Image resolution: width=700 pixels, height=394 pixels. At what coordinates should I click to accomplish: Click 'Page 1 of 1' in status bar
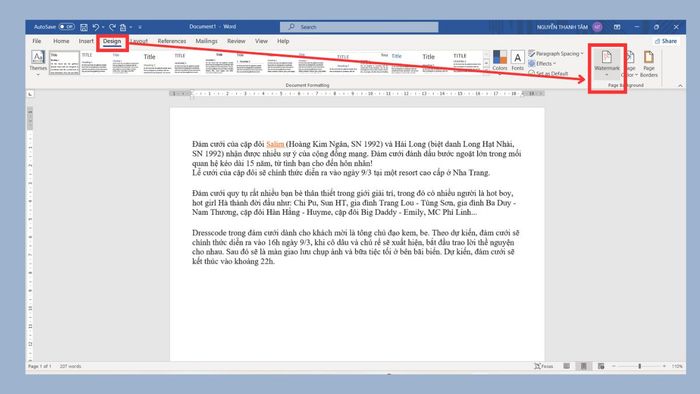click(40, 366)
